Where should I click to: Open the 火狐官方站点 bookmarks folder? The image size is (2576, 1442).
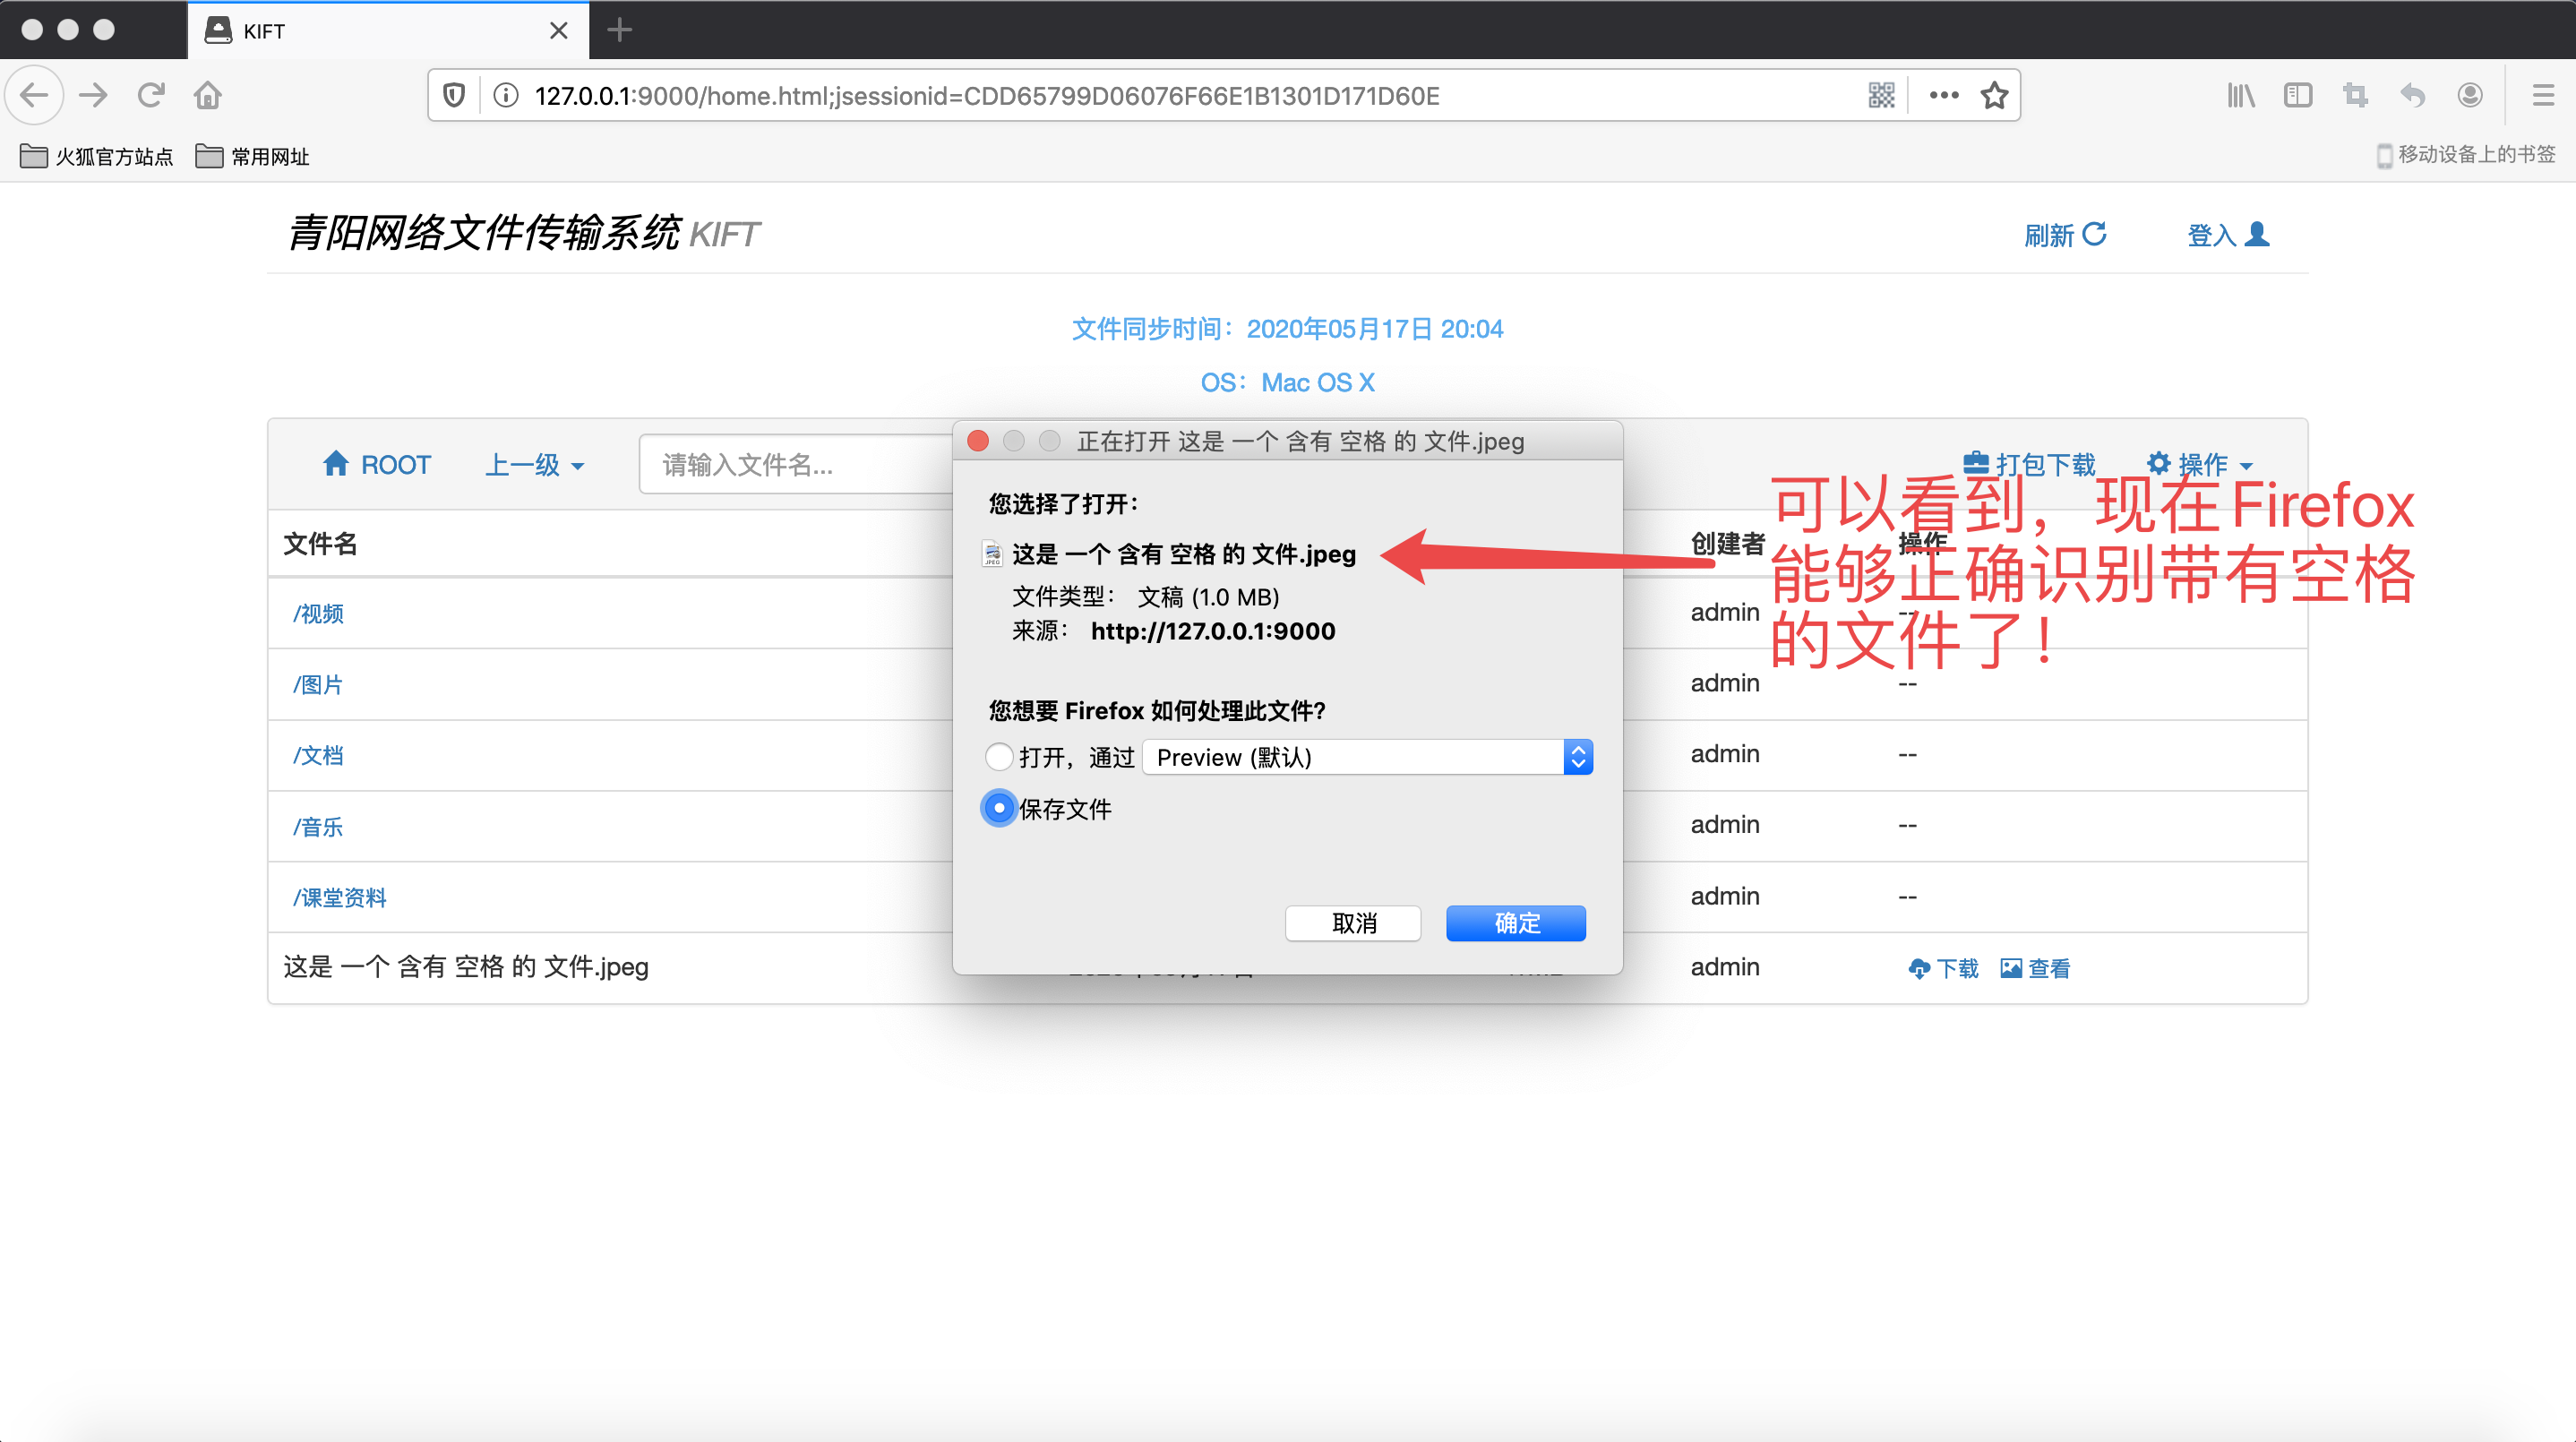97,157
